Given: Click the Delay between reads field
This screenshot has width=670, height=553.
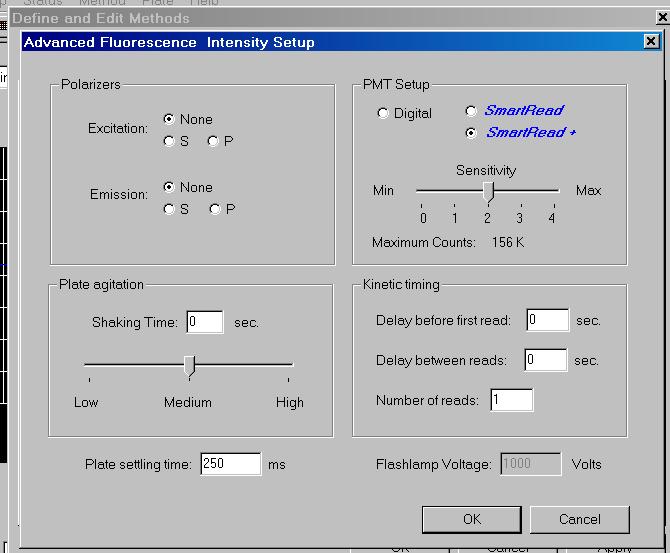Looking at the screenshot, I should pyautogui.click(x=546, y=360).
